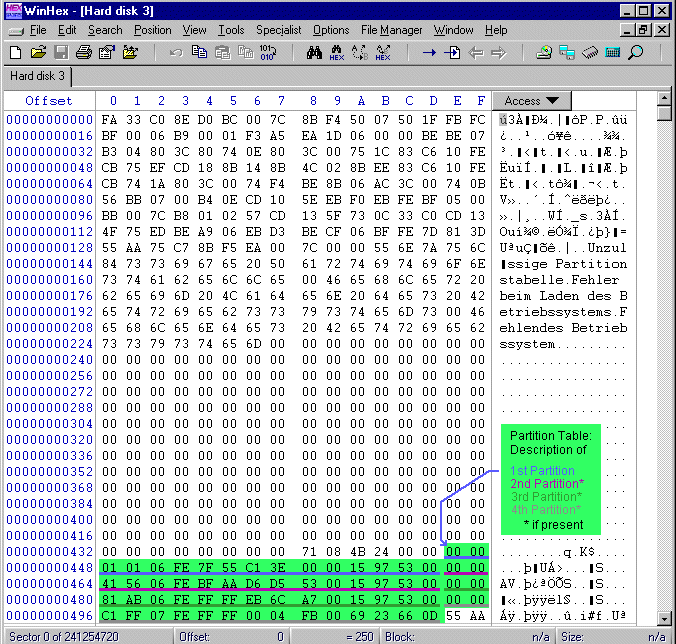This screenshot has height=644, width=676.
Task: Open the RAM editor chip icon
Action: 590,52
